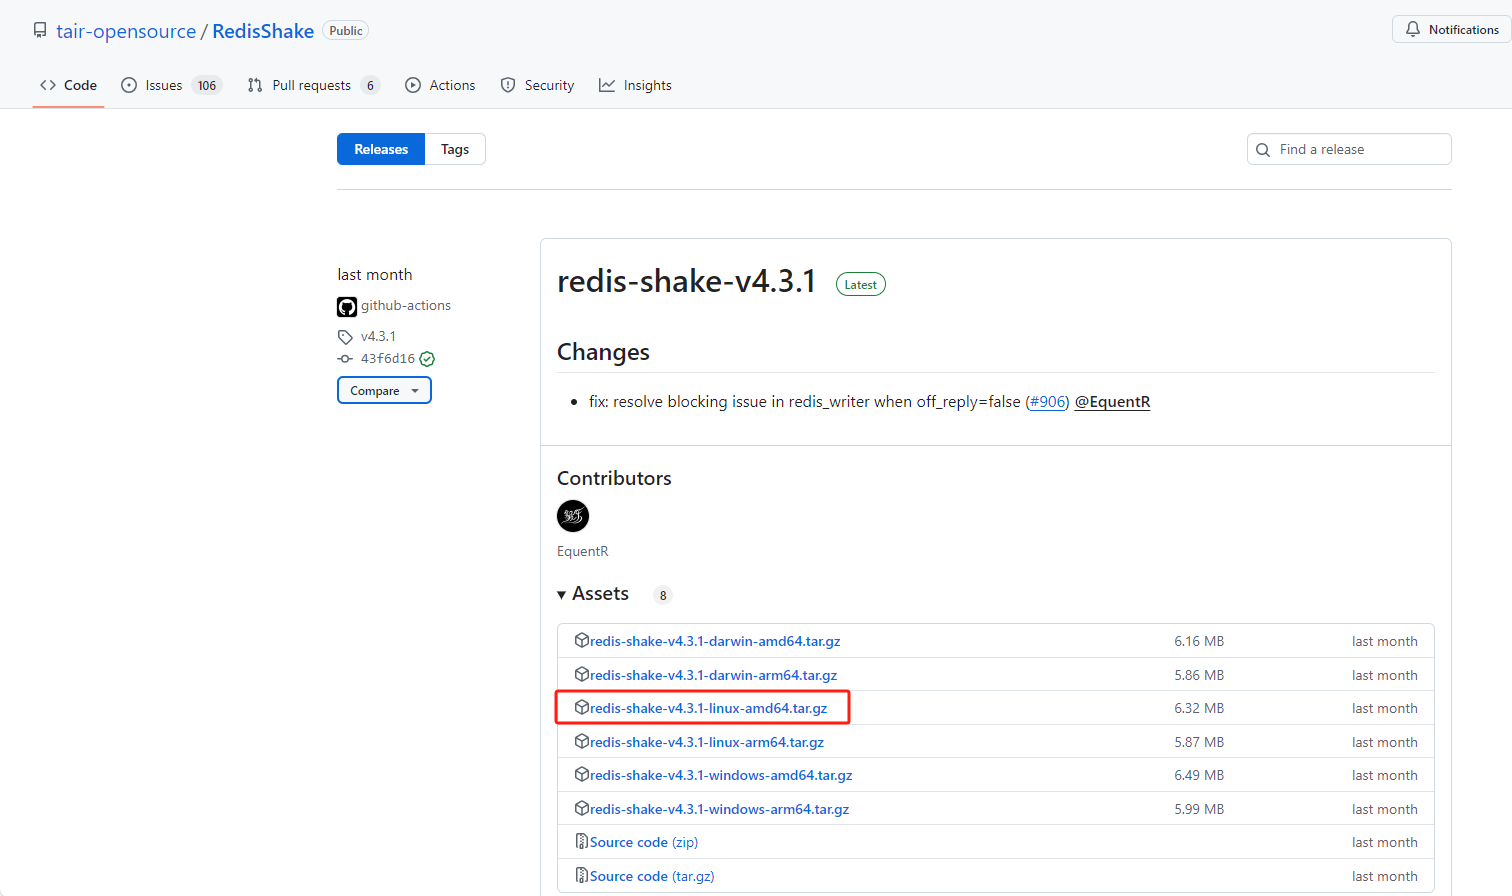
Task: Open commit 43f6d16
Action: click(x=388, y=359)
